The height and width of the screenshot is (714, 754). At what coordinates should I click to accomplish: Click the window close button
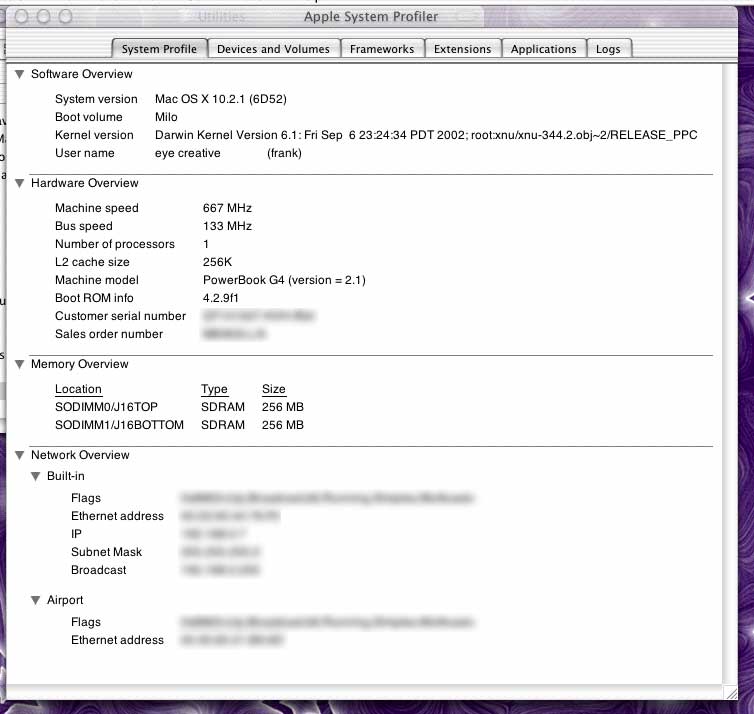point(22,16)
